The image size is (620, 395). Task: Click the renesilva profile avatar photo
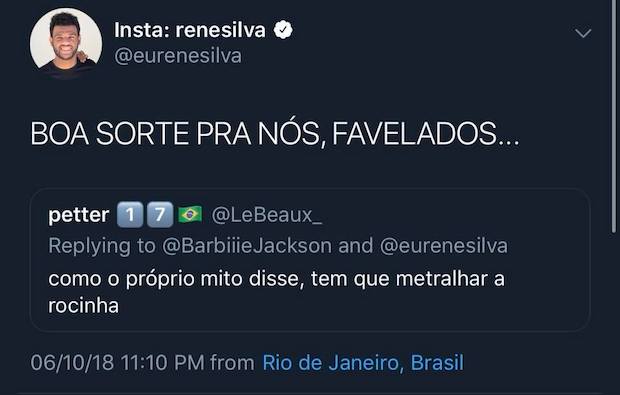pos(66,43)
